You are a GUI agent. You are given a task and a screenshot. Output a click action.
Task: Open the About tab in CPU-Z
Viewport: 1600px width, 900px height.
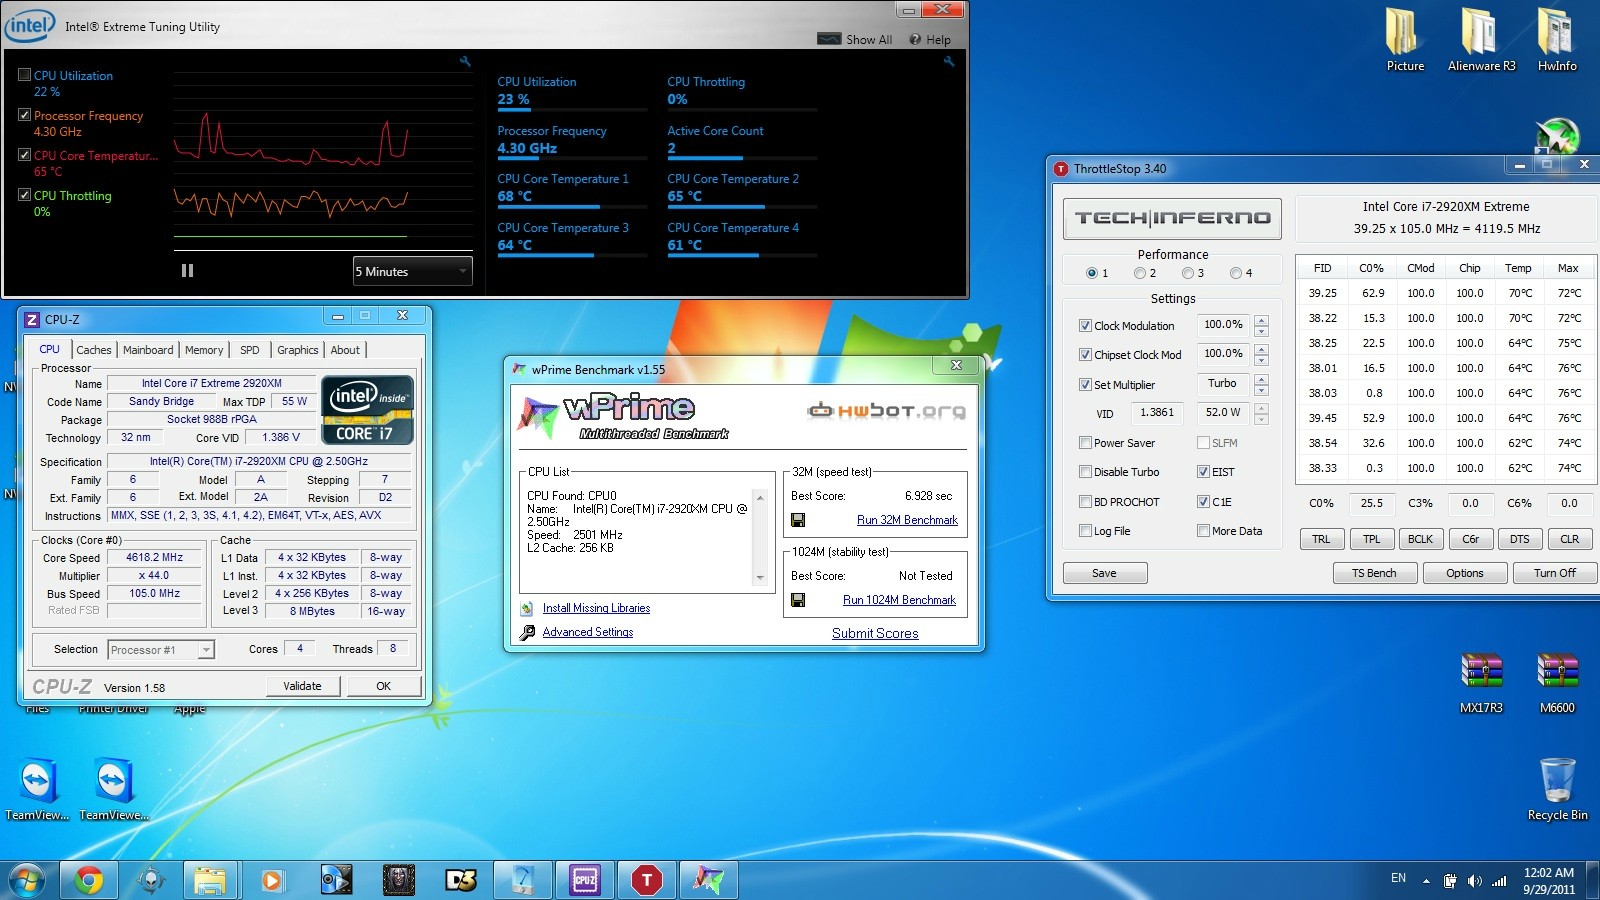[345, 350]
